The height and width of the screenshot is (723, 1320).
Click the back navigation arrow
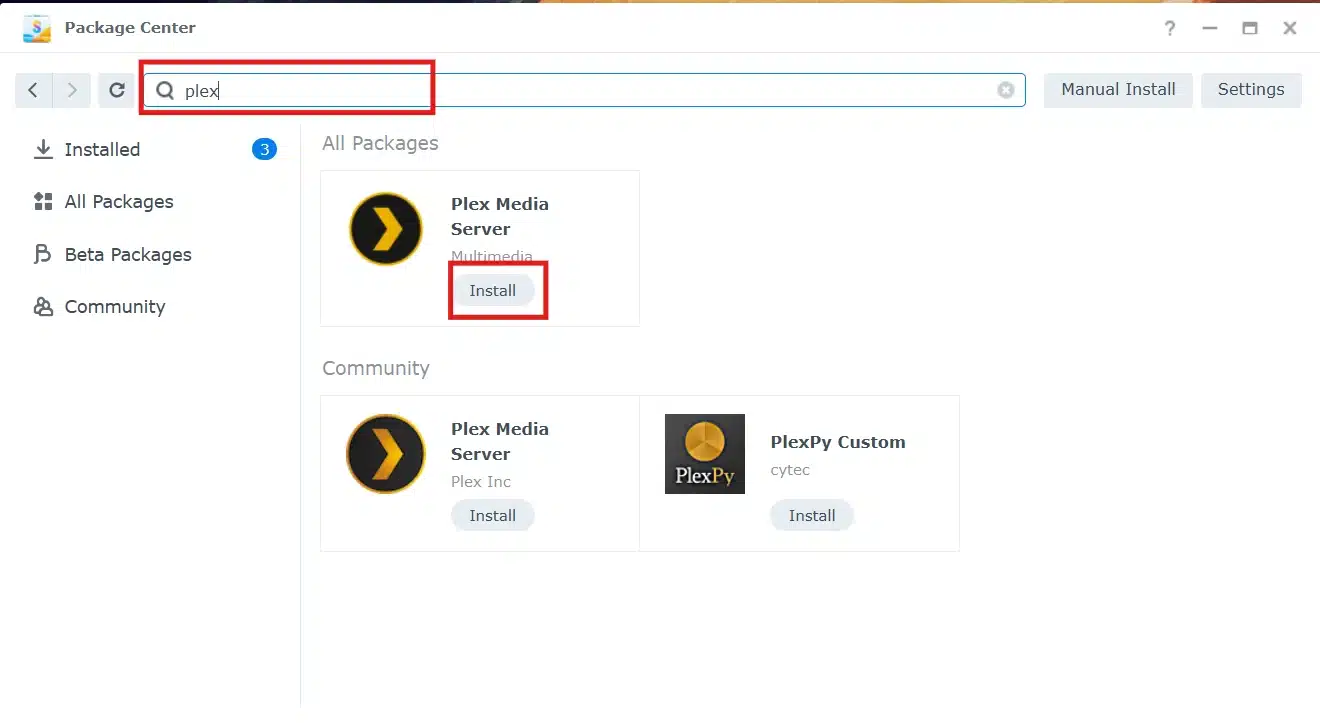(x=31, y=89)
